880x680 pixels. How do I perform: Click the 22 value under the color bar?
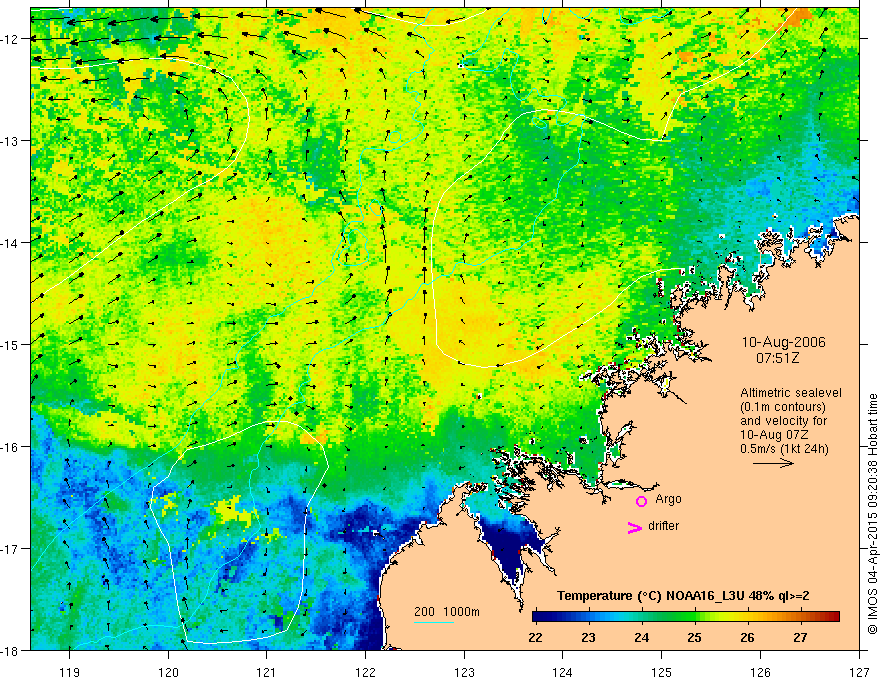pos(535,637)
